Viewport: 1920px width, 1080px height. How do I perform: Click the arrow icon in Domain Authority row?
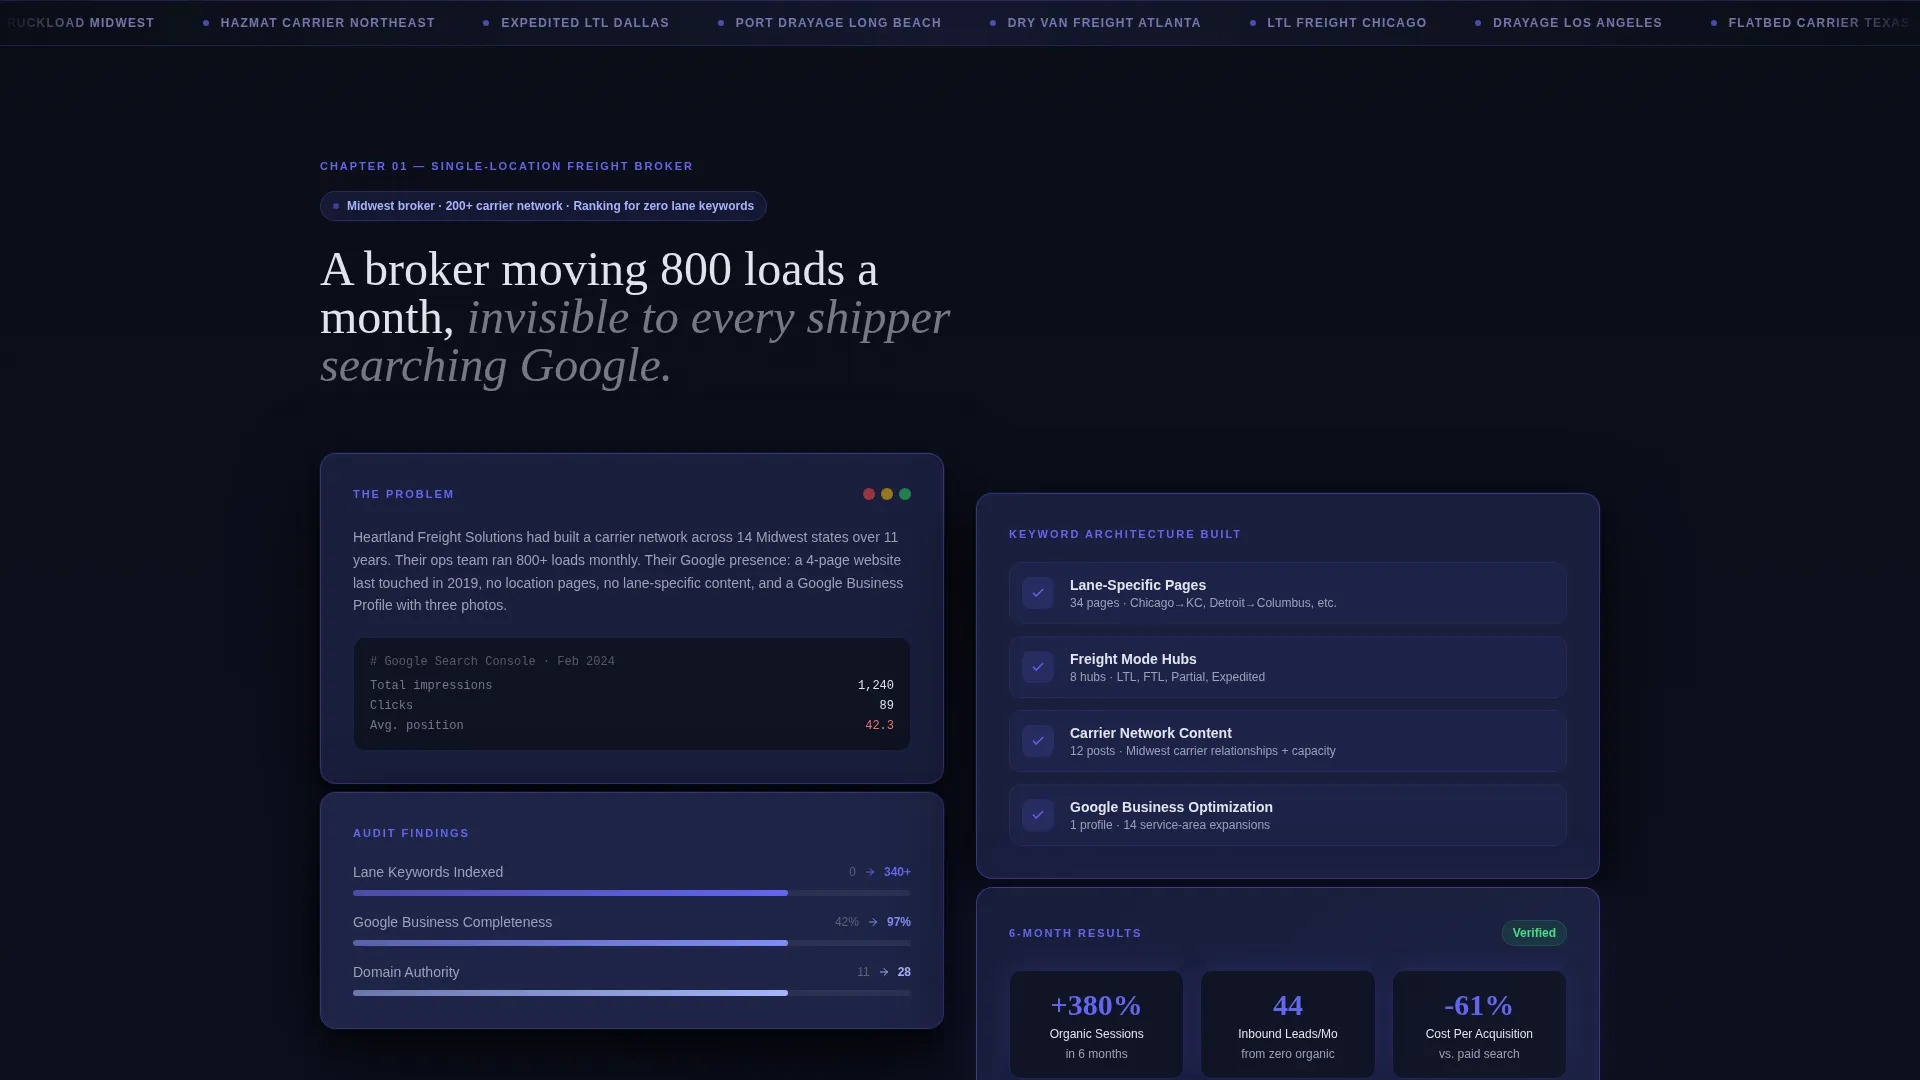884,972
